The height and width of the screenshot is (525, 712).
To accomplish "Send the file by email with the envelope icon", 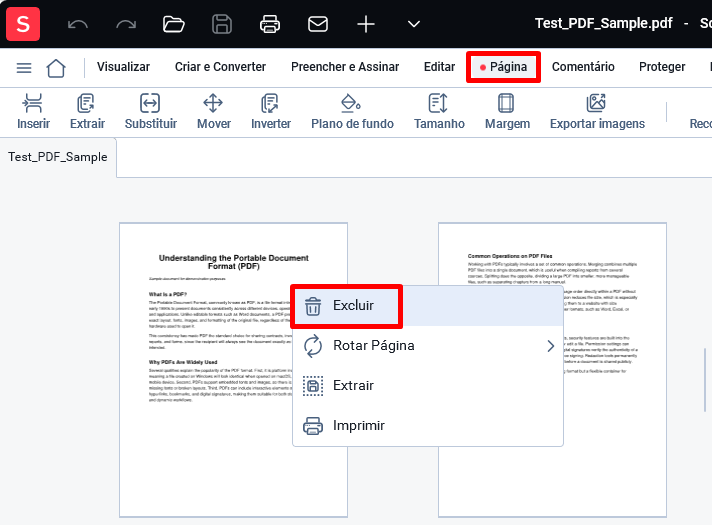I will tap(318, 24).
